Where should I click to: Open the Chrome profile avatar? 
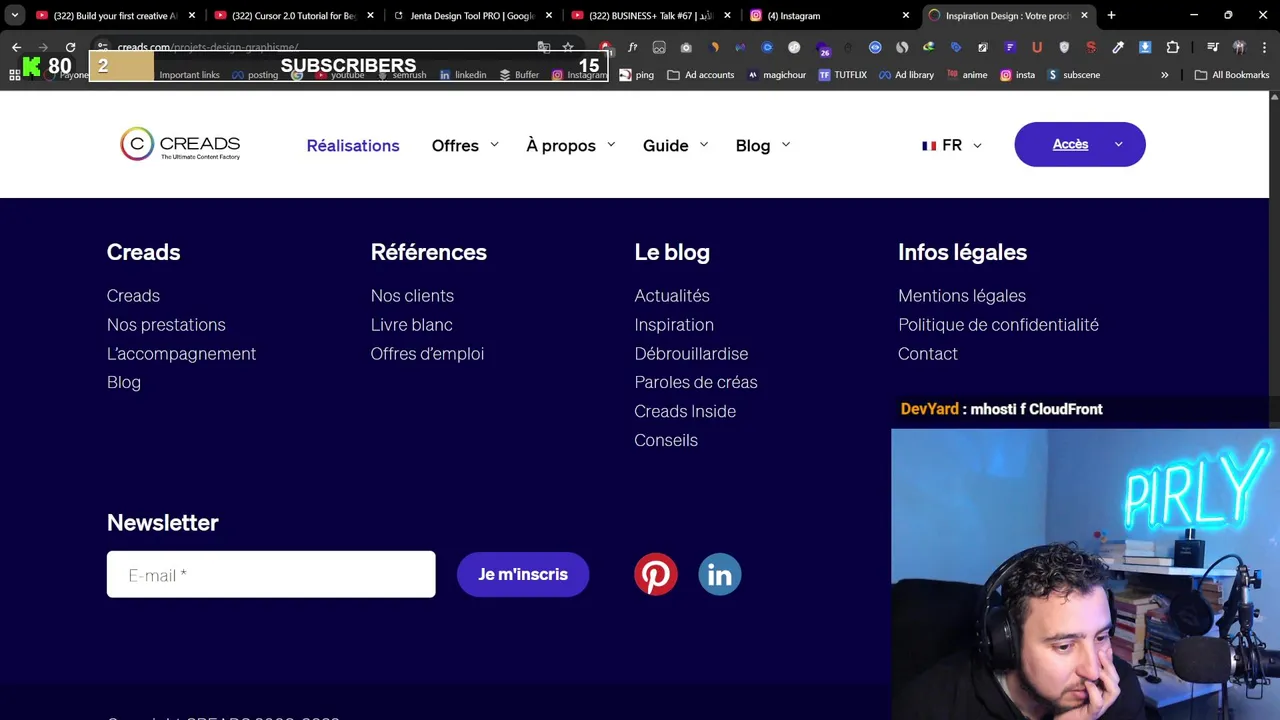(1239, 47)
